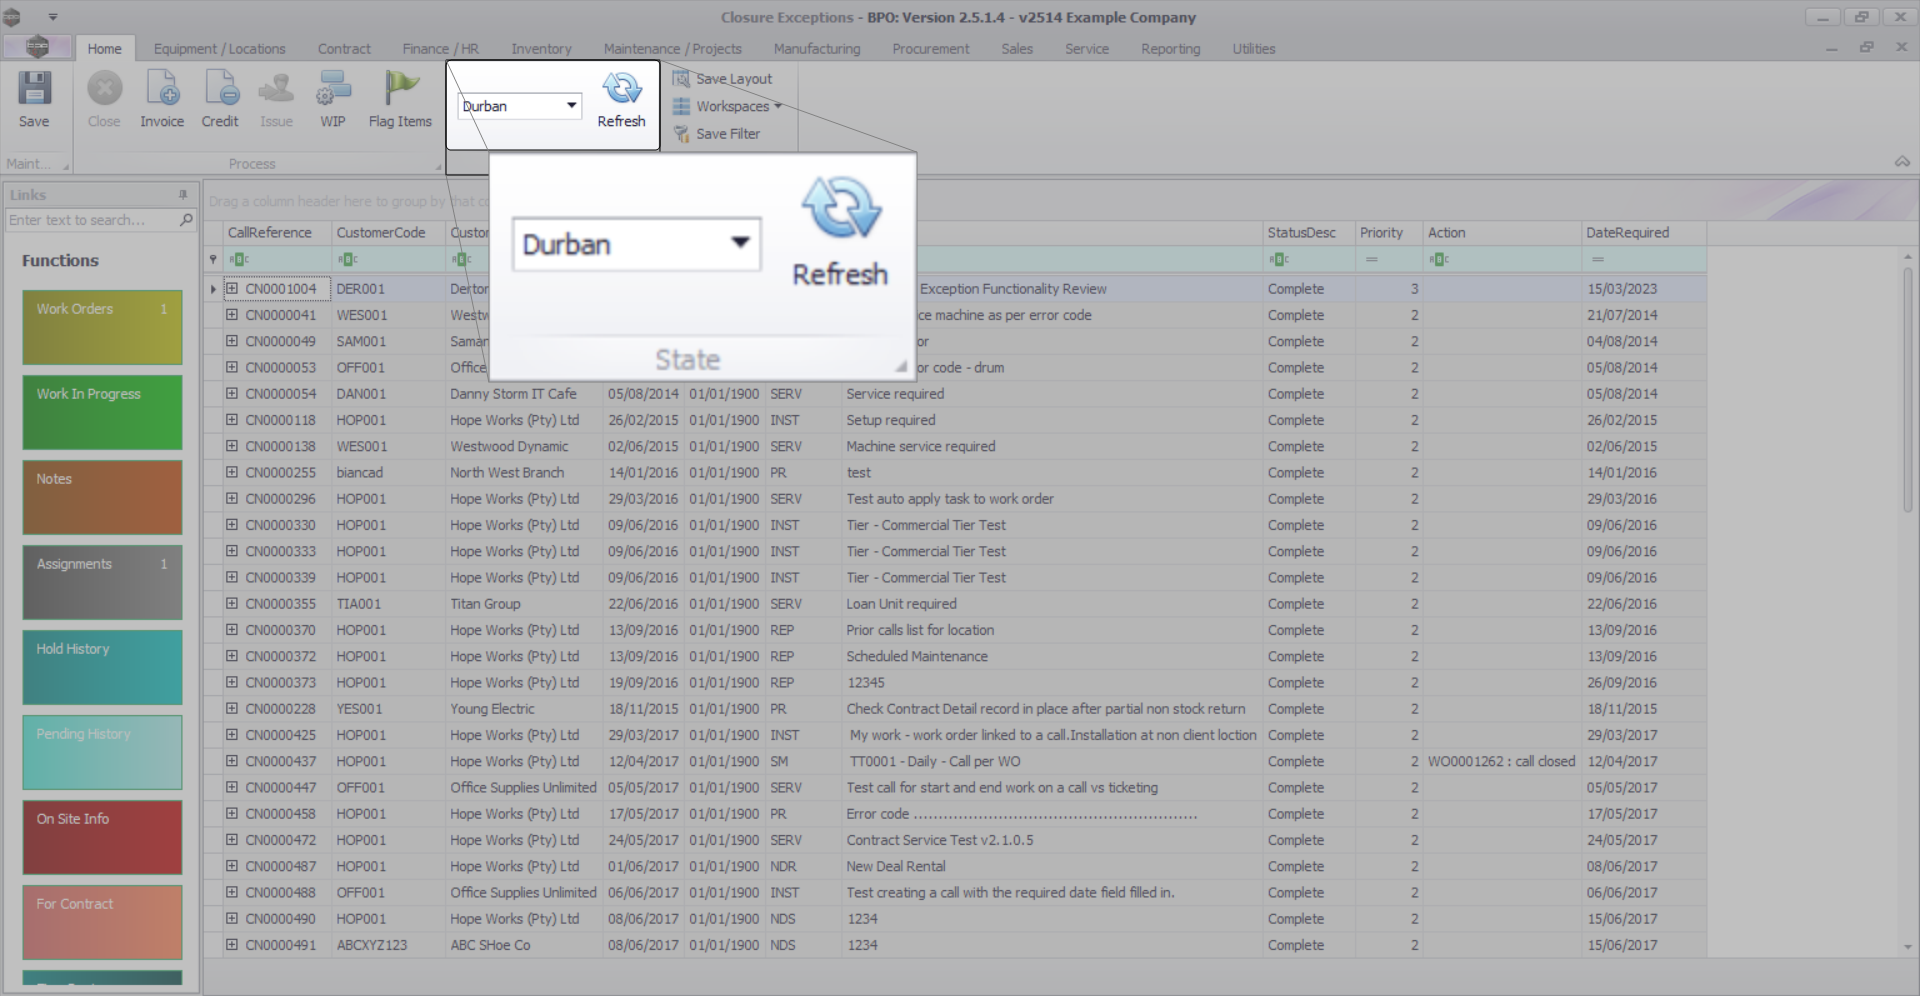This screenshot has width=1920, height=996.
Task: Select the cell "WO0001262 : call closed"
Action: [x=1502, y=761]
